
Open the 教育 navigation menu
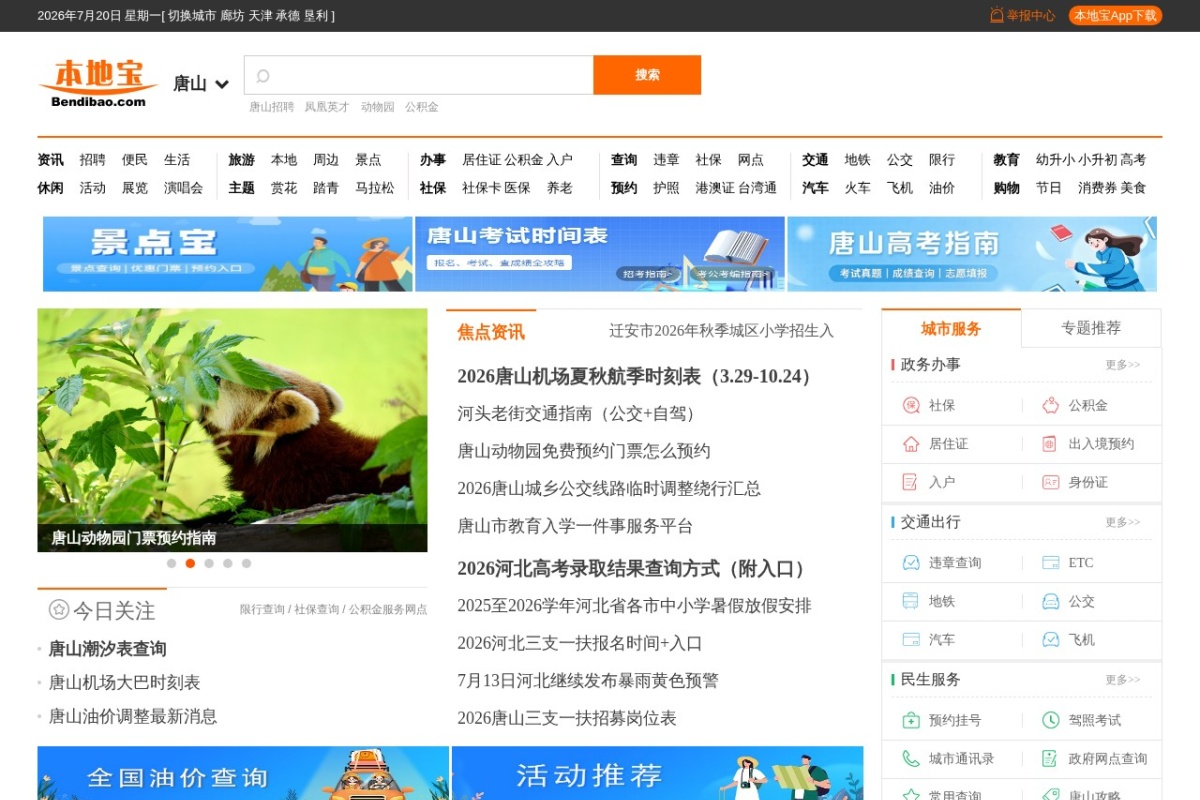[x=1006, y=160]
